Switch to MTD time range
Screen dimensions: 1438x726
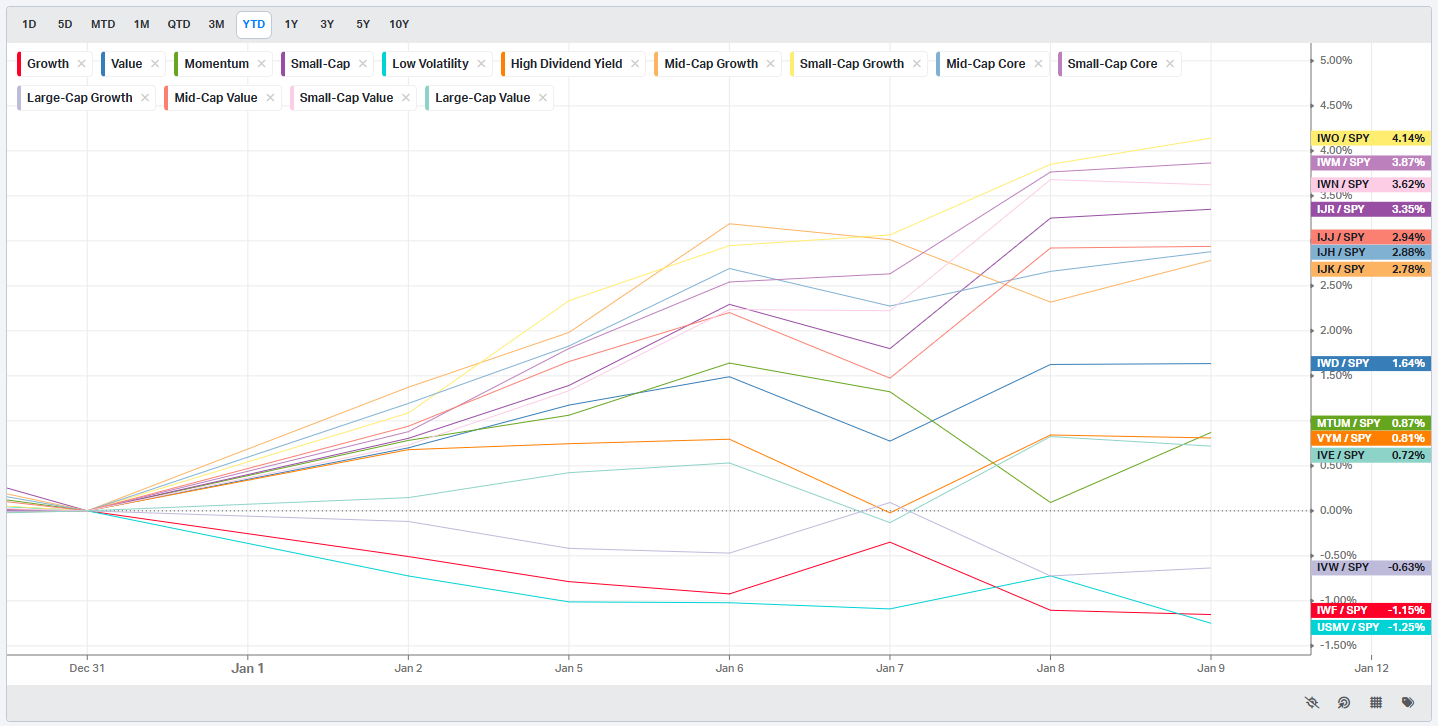103,24
